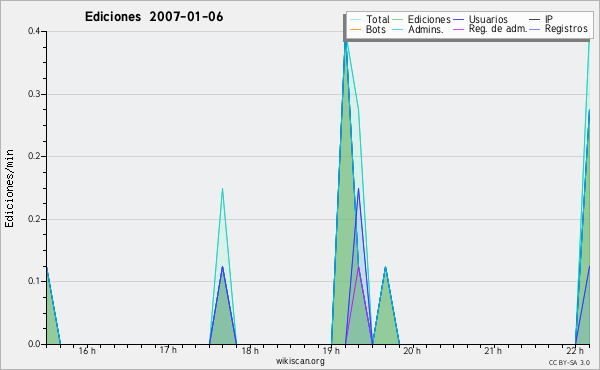Click the Usuarios legend entry
600x370 pixels.
480,19
